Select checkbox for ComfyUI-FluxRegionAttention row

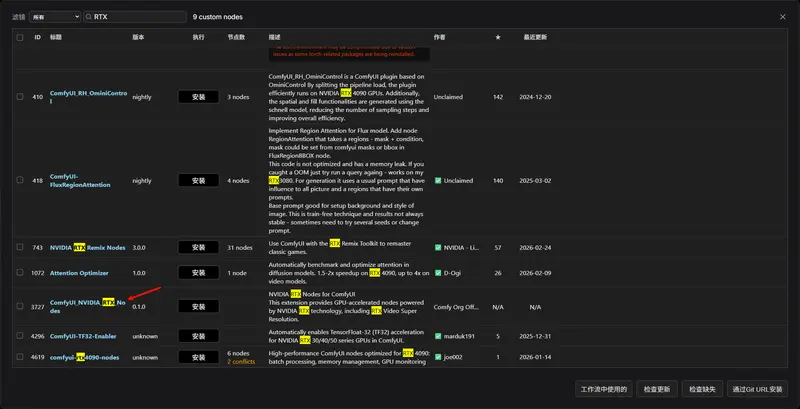[x=19, y=181]
